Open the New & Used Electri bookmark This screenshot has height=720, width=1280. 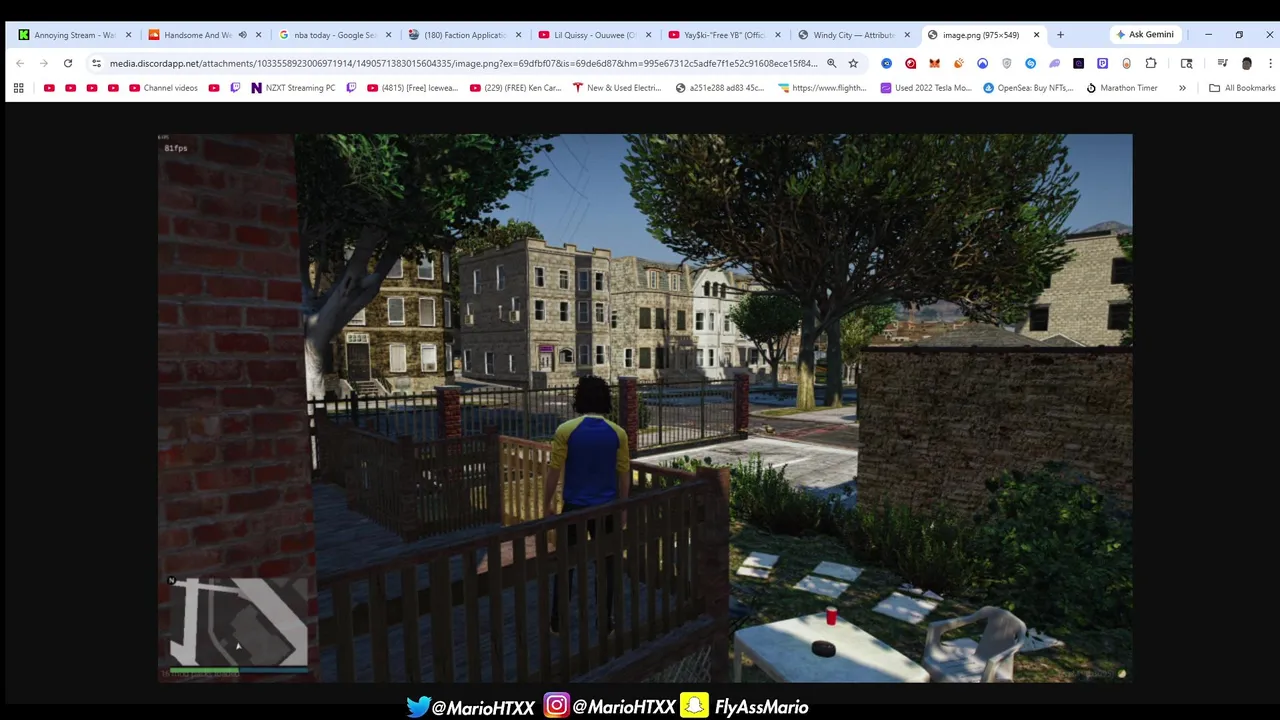point(617,88)
